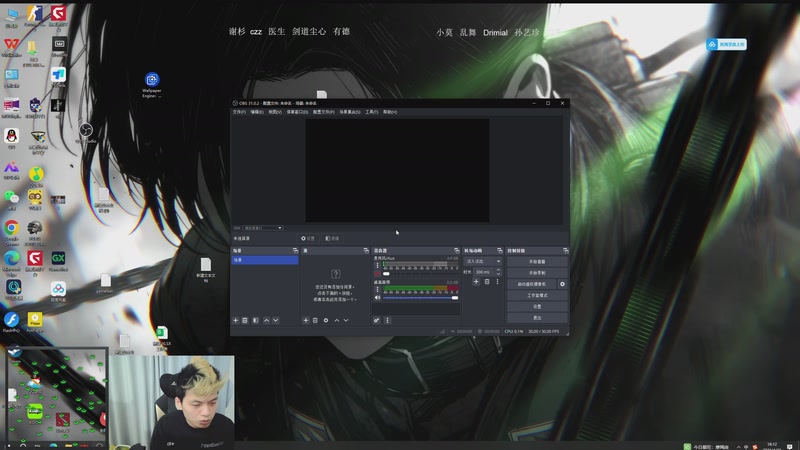This screenshot has height=450, width=800.
Task: Mute desktop audio speaker icon
Action: (x=378, y=297)
